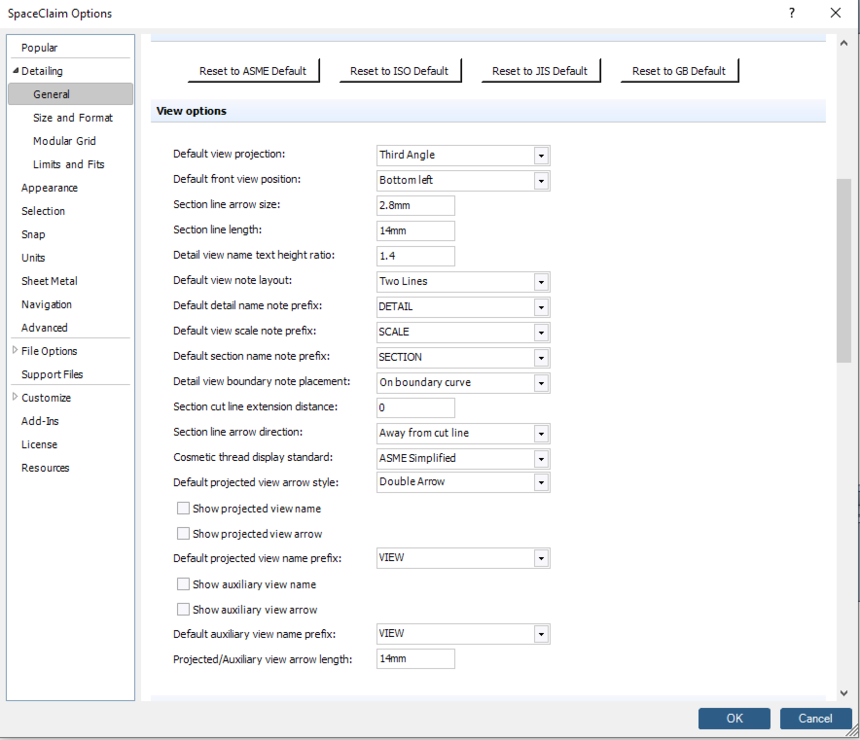Select the Popular options page
This screenshot has height=740, width=860.
[x=39, y=48]
